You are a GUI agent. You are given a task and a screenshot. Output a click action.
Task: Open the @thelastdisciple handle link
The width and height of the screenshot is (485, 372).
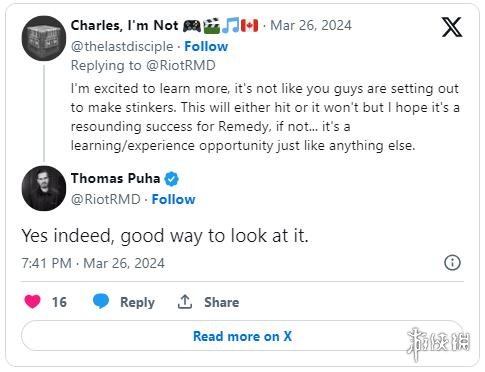pyautogui.click(x=122, y=46)
